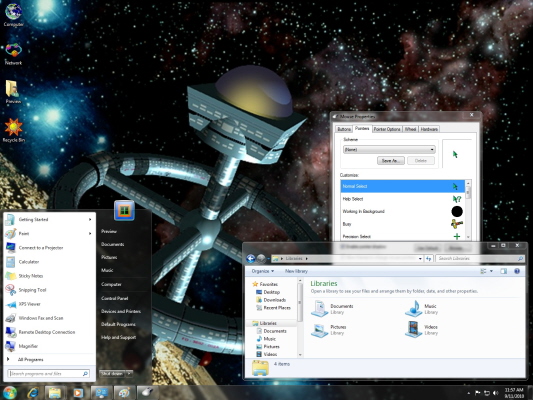Switch to the Pointer Options tab
533x400 pixels.
pyautogui.click(x=387, y=129)
